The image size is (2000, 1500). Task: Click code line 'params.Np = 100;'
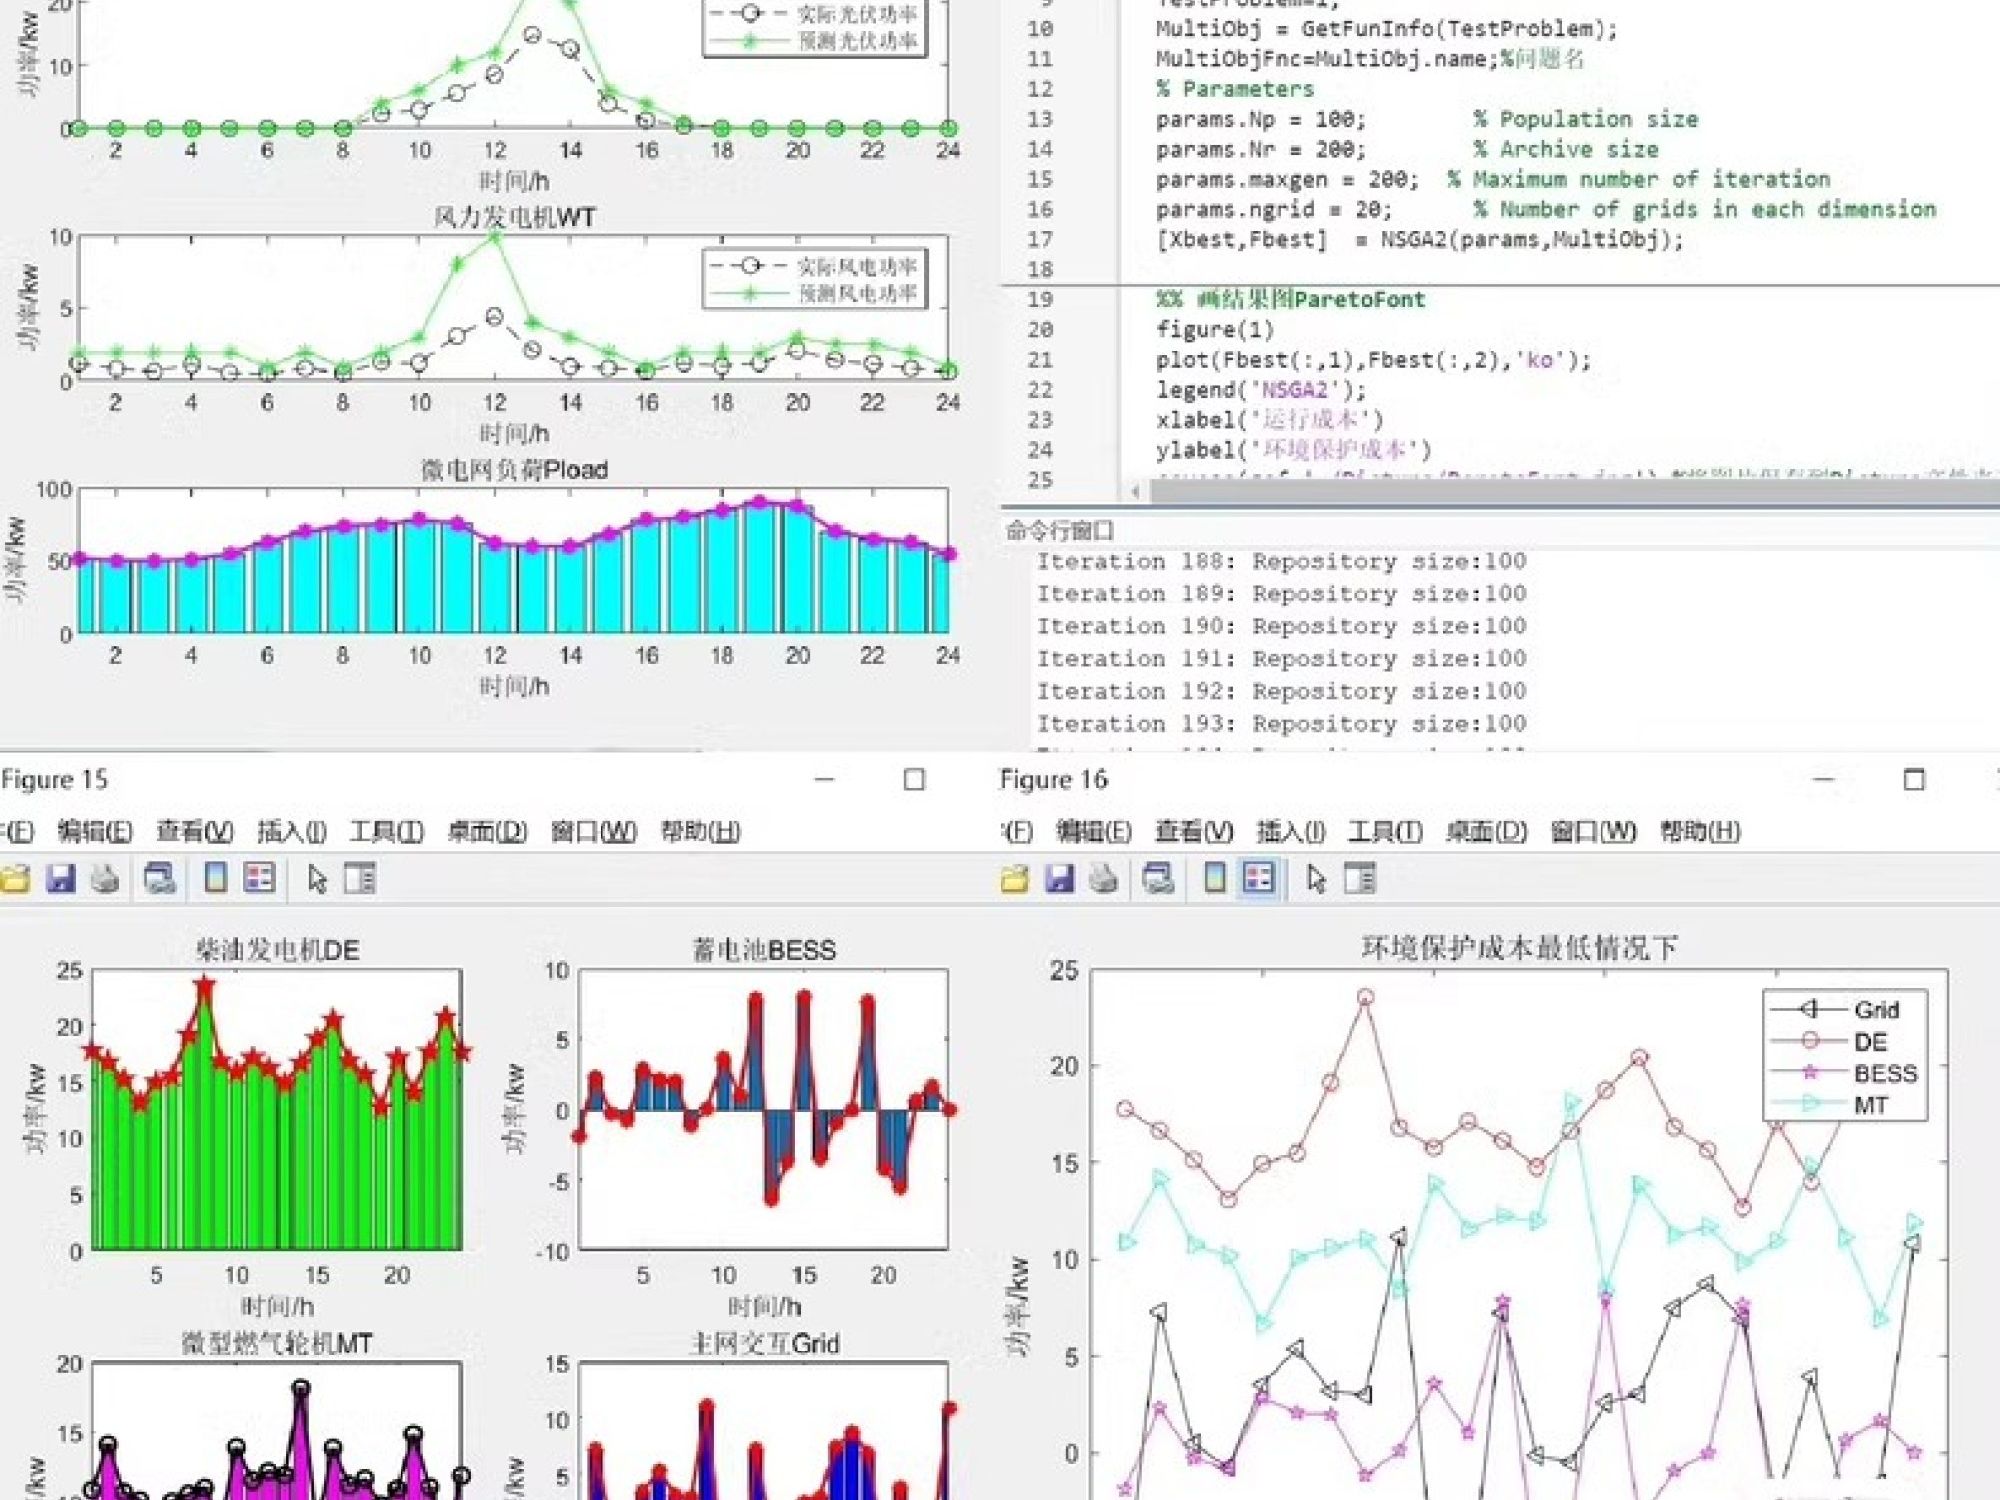1261,119
